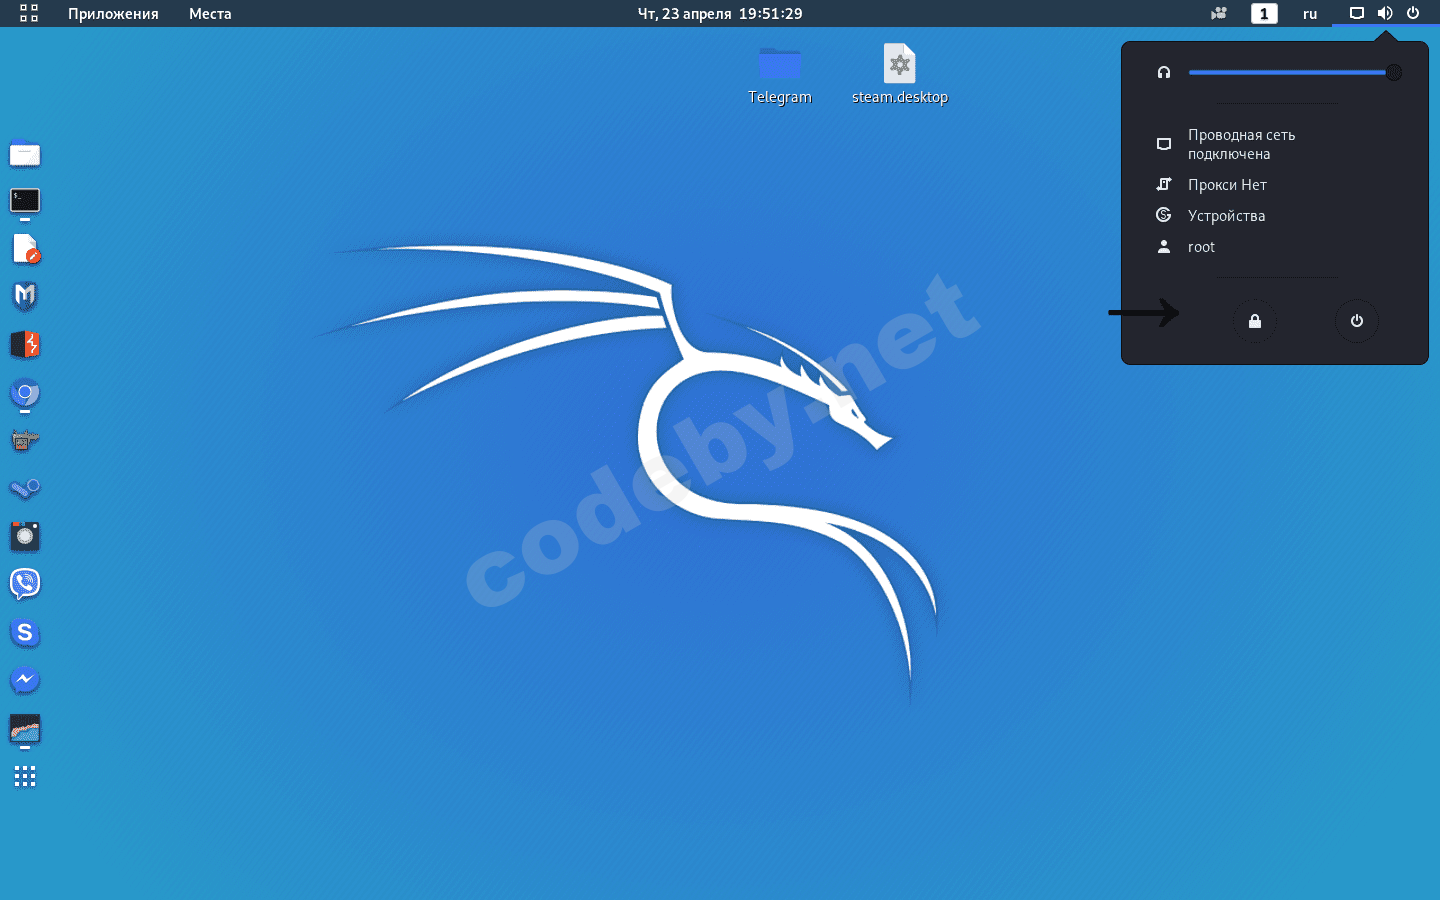The width and height of the screenshot is (1440, 900).
Task: Expand the Устройства devices entry
Action: click(x=1226, y=215)
